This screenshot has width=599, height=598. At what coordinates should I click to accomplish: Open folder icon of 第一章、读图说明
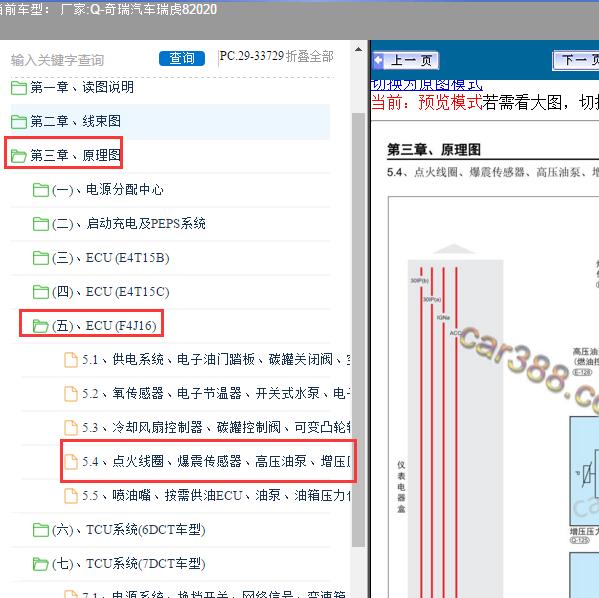tap(19, 88)
